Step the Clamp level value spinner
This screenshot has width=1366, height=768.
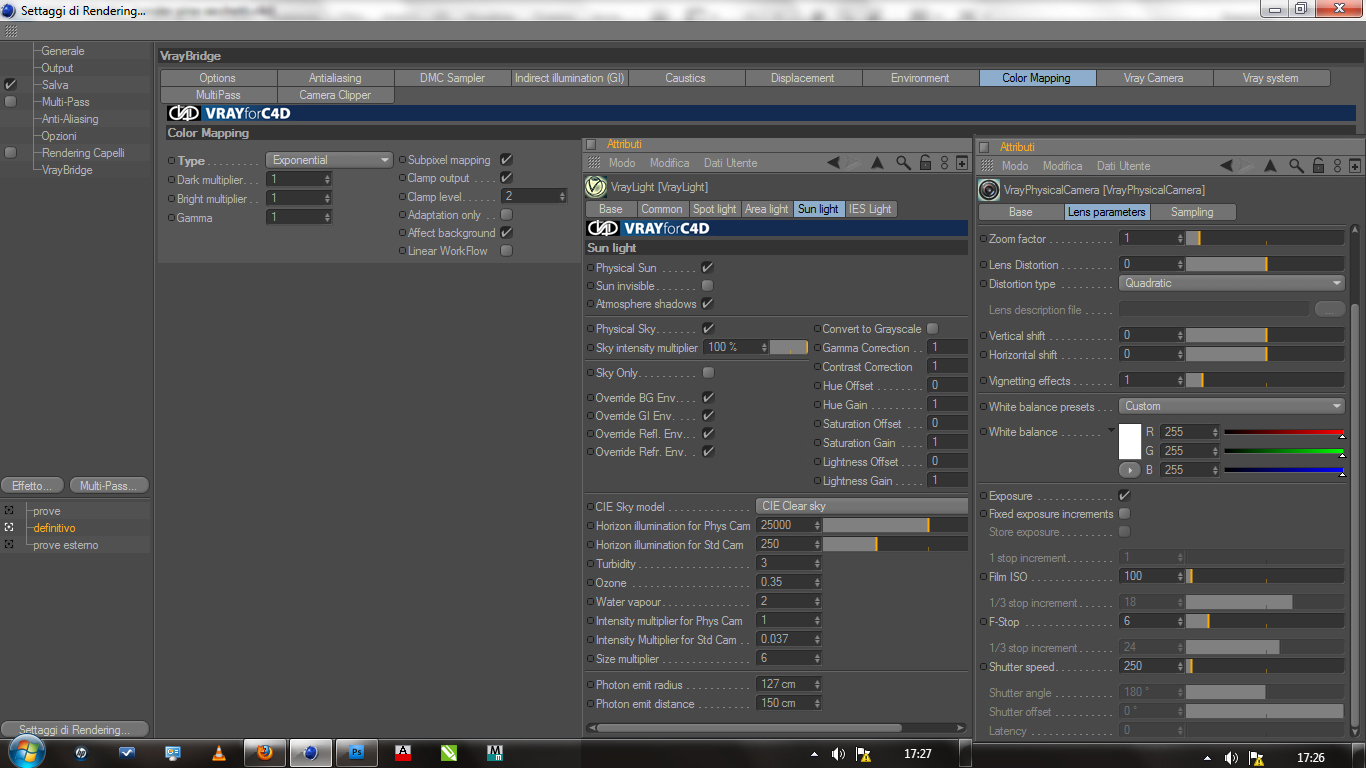(x=561, y=197)
